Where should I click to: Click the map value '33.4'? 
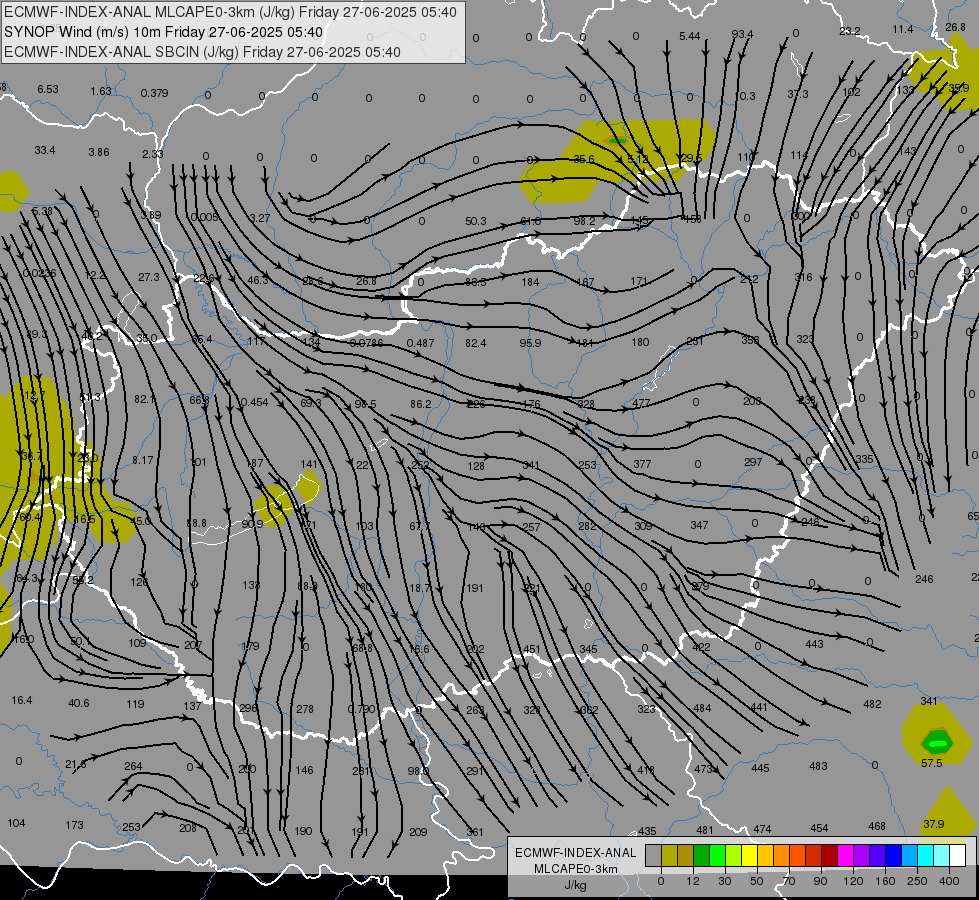pos(44,150)
